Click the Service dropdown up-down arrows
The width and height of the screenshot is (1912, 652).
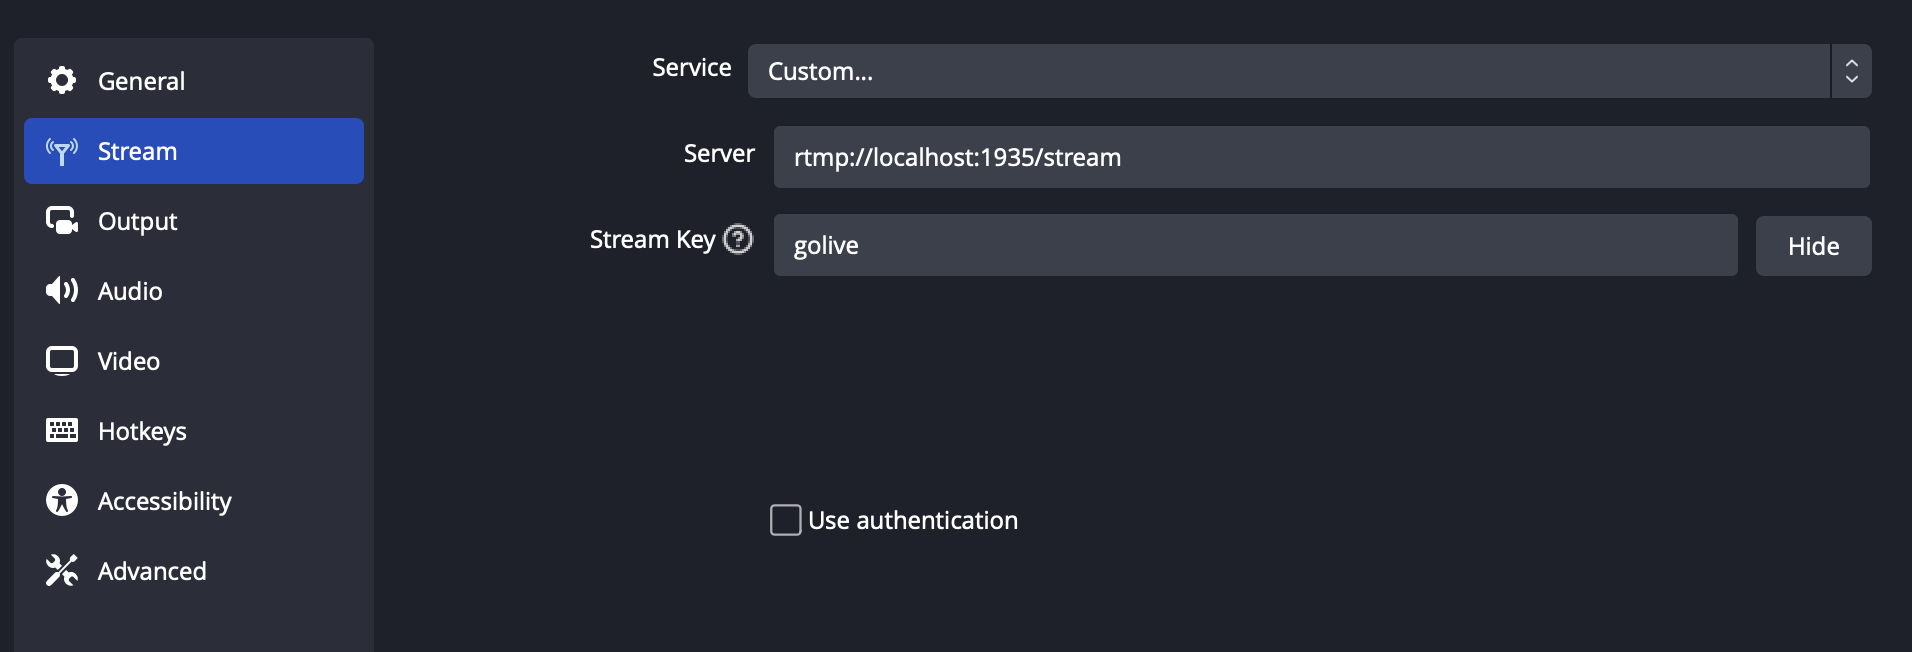tap(1852, 71)
